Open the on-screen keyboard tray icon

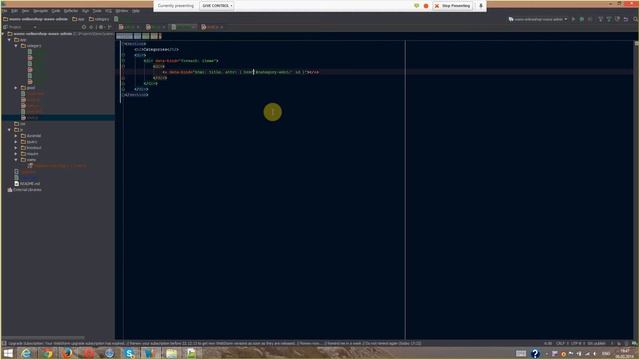coord(521,353)
